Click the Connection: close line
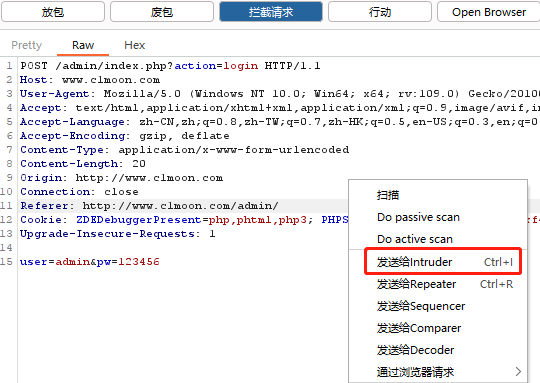Image resolution: width=540 pixels, height=383 pixels. click(79, 192)
